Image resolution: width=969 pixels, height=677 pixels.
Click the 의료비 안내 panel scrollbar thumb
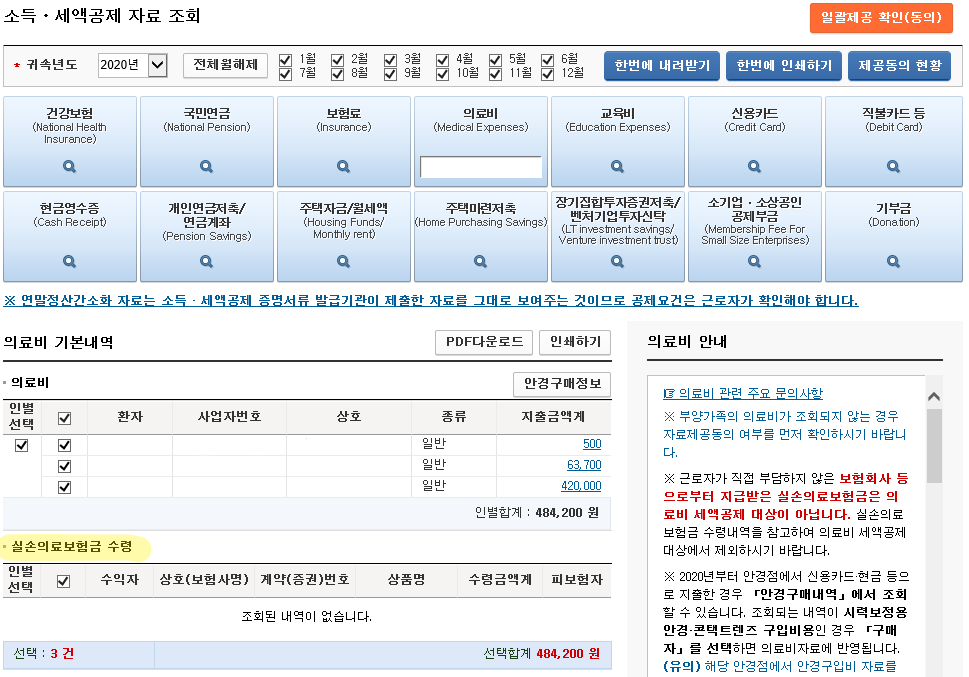(934, 445)
